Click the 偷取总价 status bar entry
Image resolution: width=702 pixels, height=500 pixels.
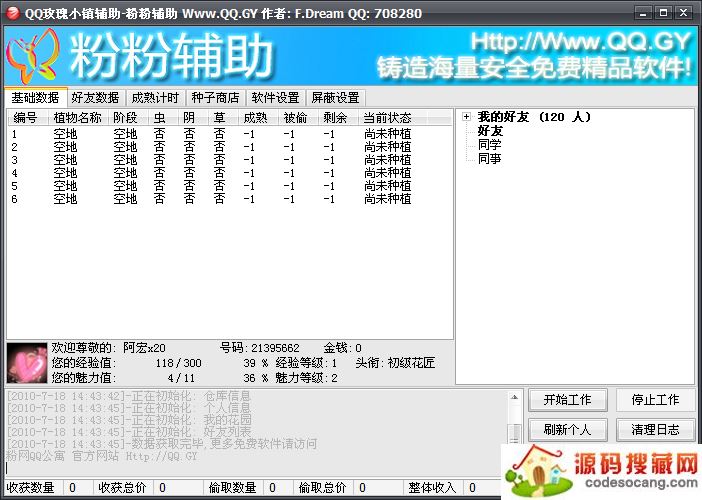tap(322, 487)
